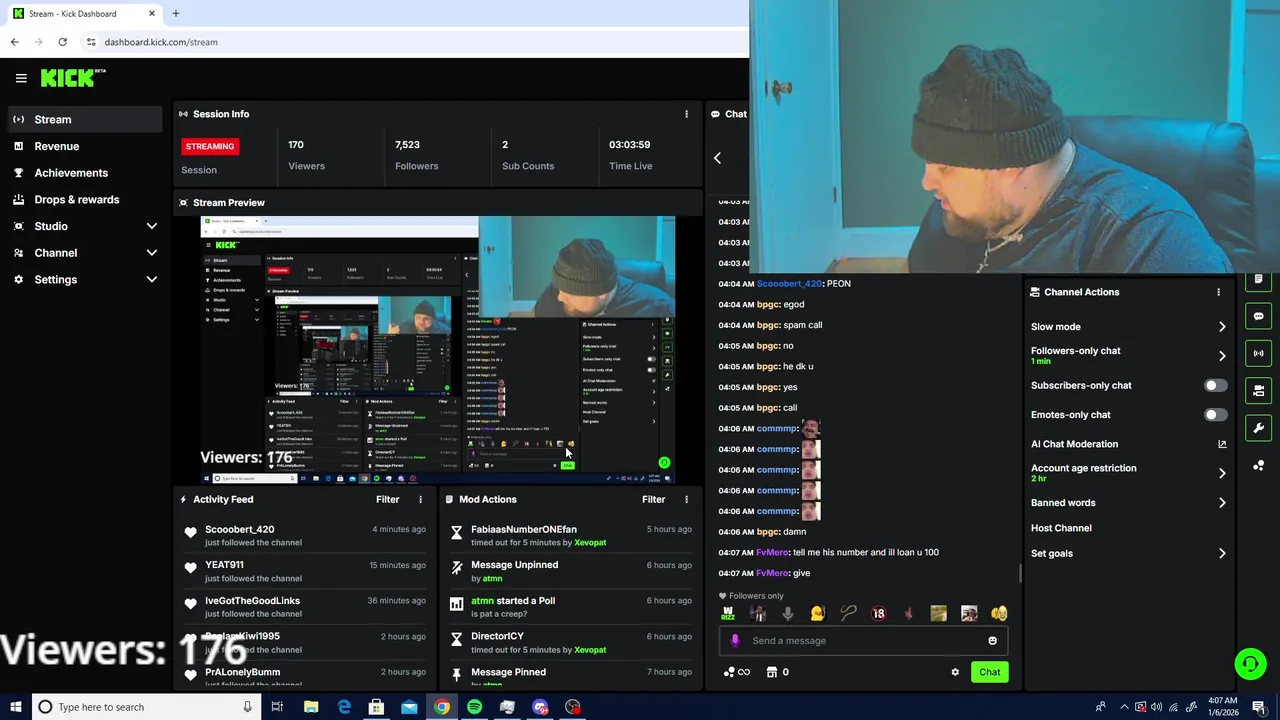The height and width of the screenshot is (720, 1280).
Task: Click the Message Pinned mod action row
Action: [x=570, y=676]
